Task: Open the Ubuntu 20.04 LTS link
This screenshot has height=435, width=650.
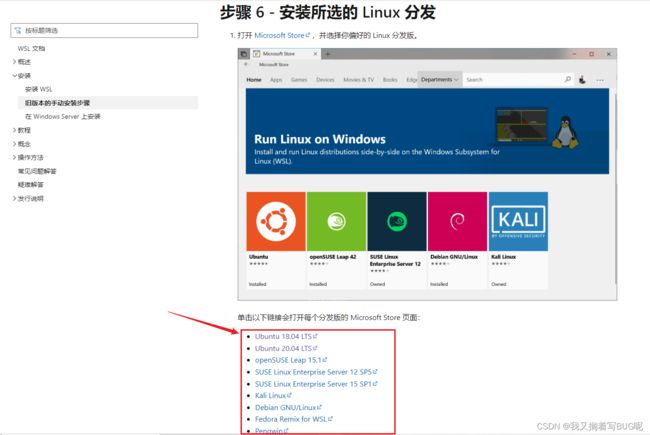Action: point(286,348)
